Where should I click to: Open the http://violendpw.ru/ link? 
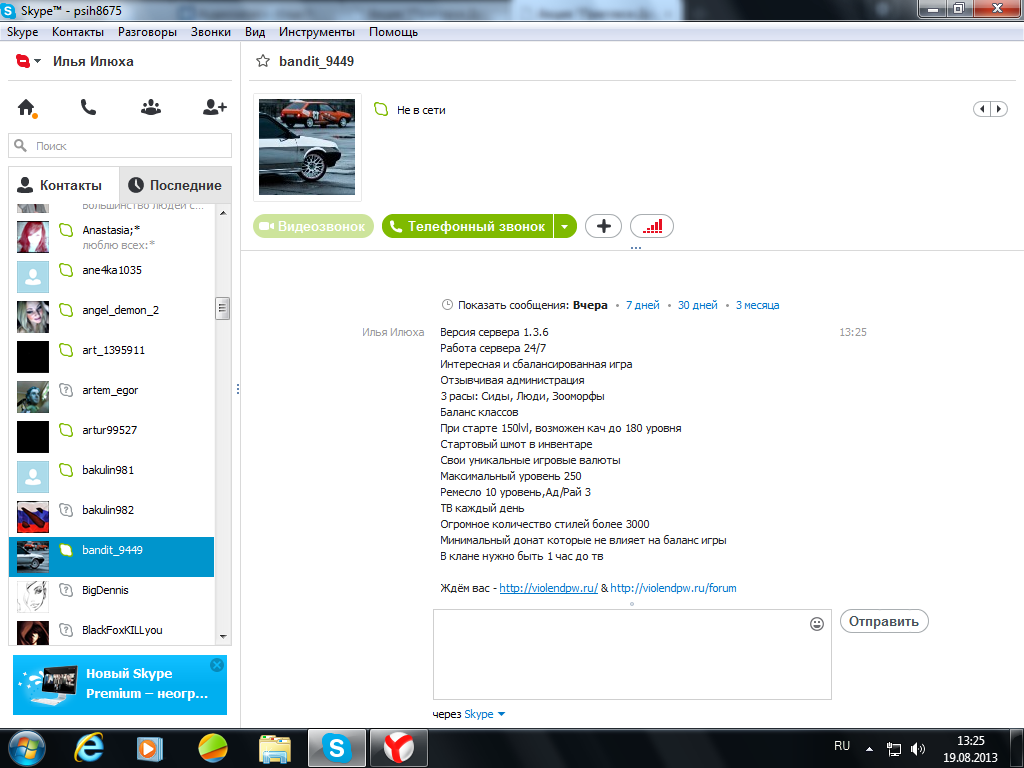549,588
